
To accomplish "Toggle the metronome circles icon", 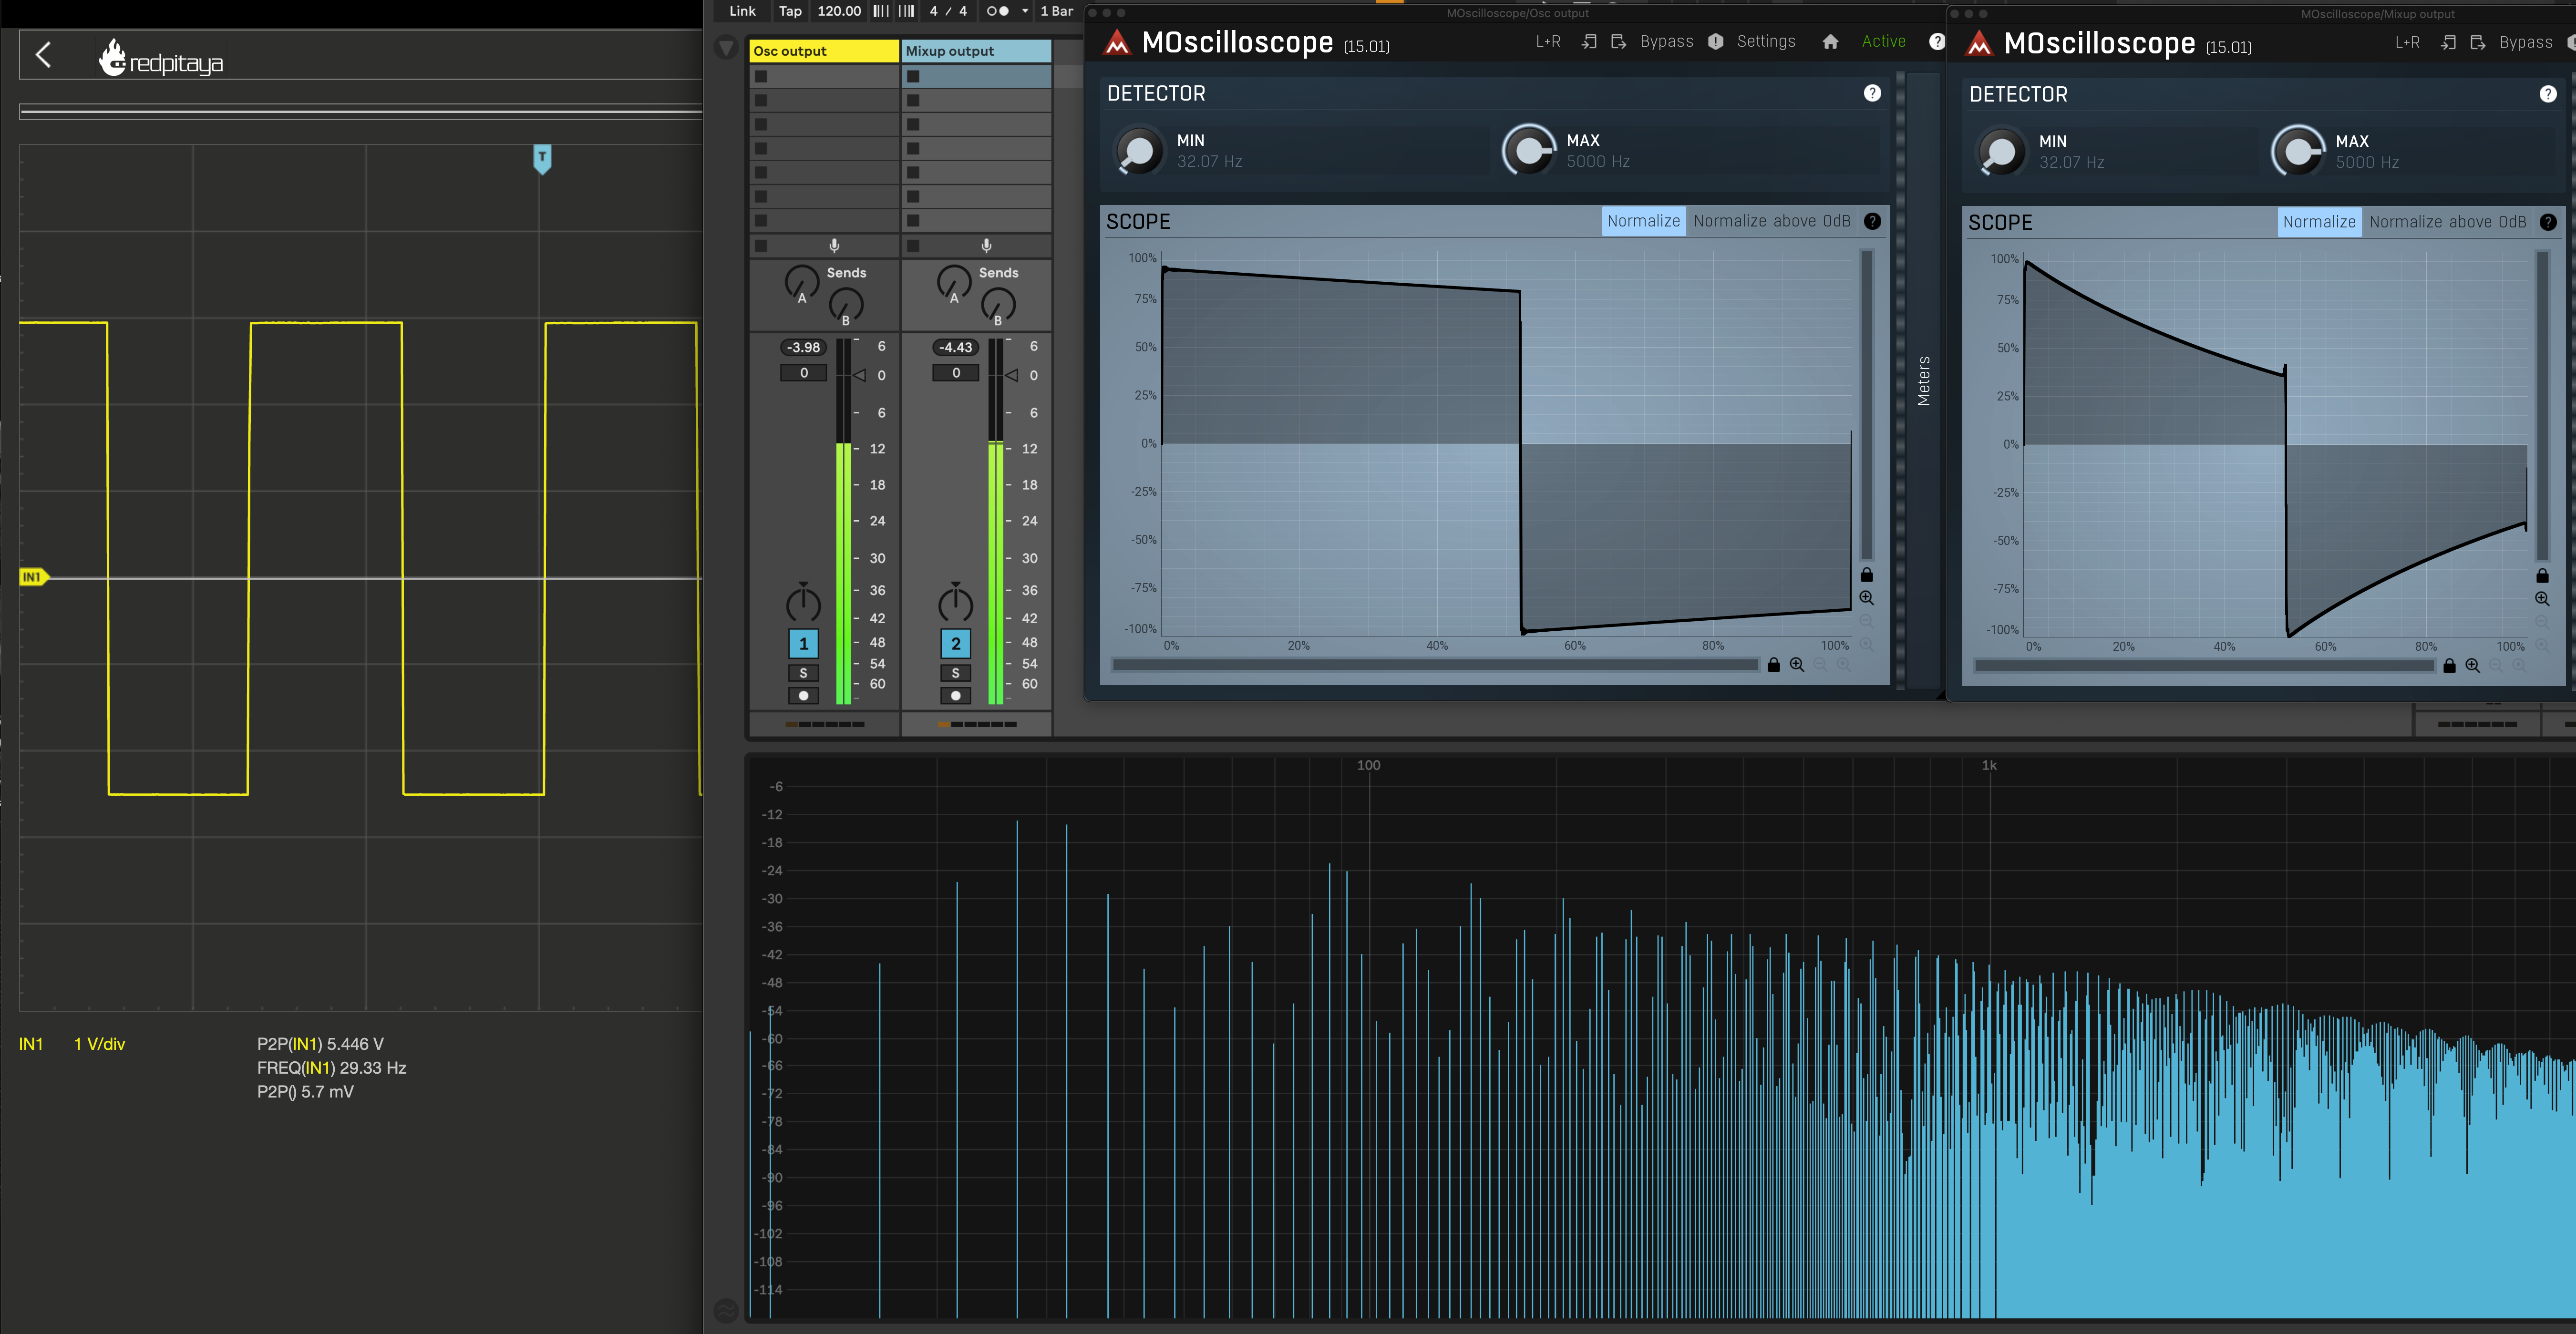I will (x=997, y=11).
